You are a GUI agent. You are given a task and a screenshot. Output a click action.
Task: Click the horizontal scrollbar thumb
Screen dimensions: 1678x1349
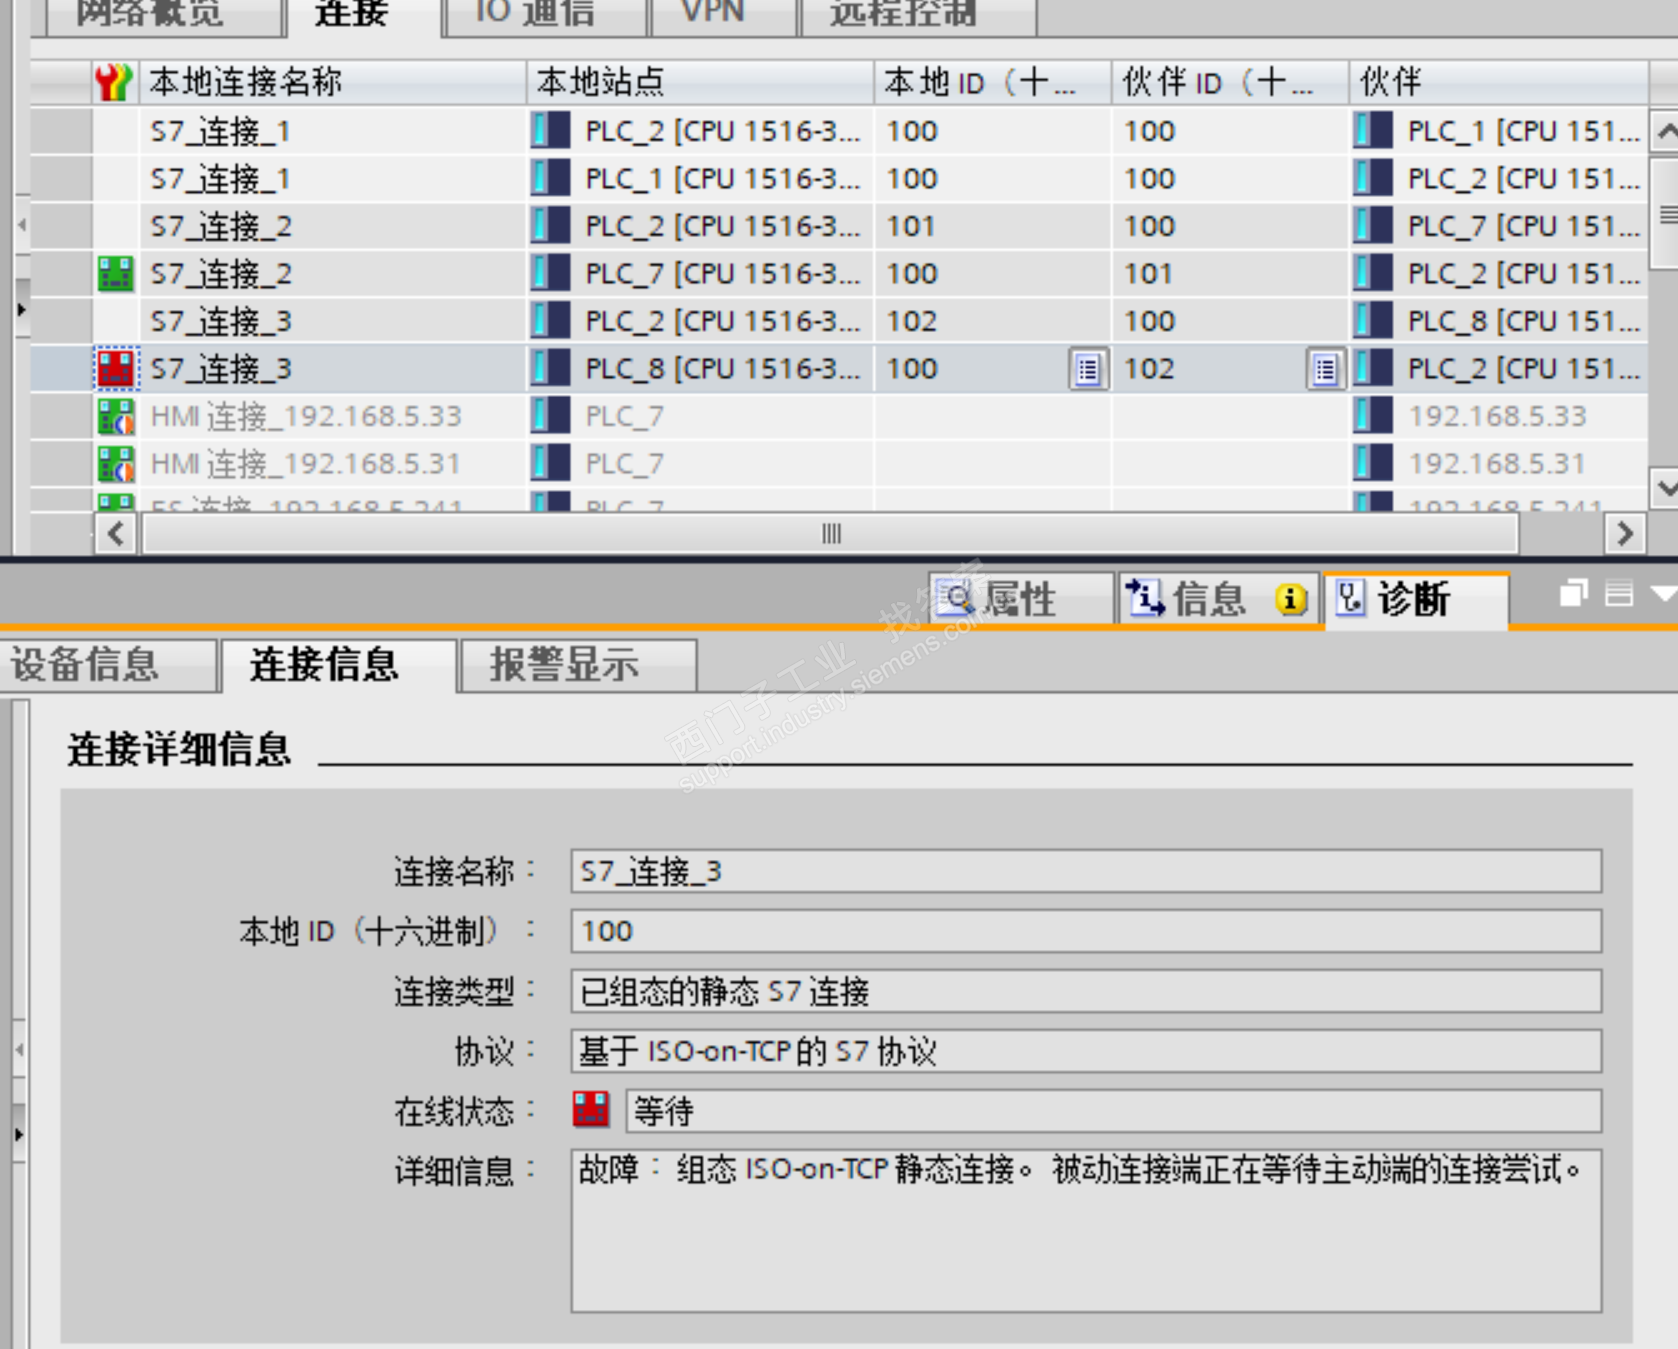click(x=831, y=534)
